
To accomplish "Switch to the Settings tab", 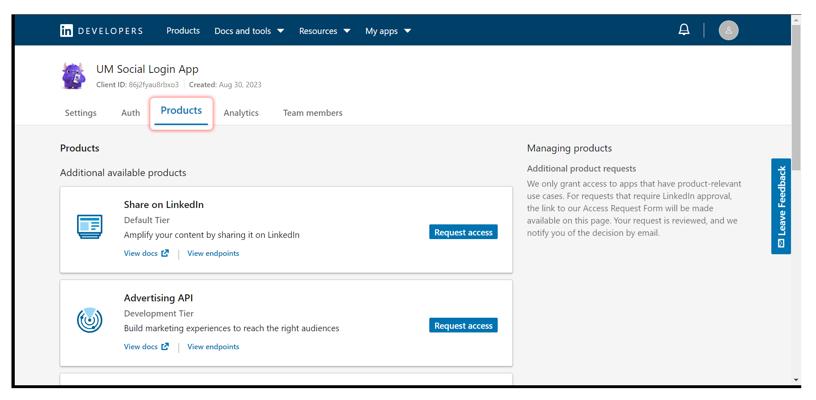I will point(81,113).
